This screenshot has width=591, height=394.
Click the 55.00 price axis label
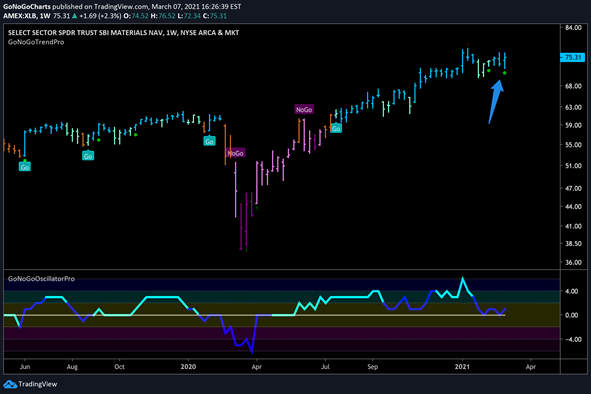pos(573,144)
